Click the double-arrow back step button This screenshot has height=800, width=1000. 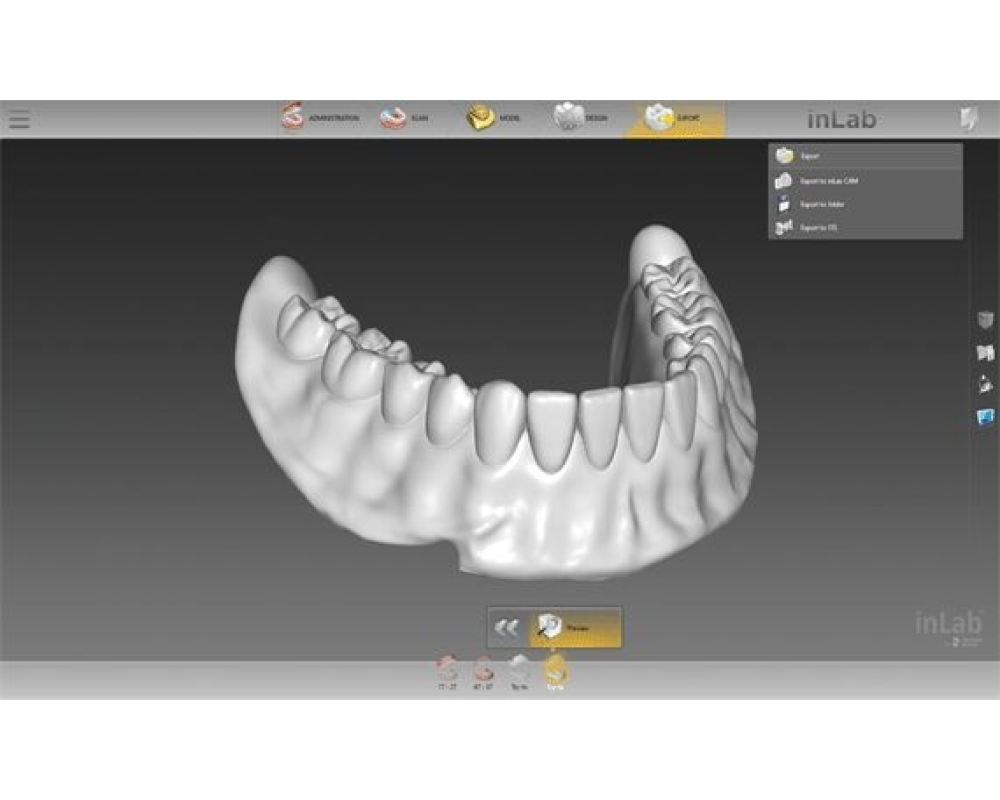[x=507, y=628]
